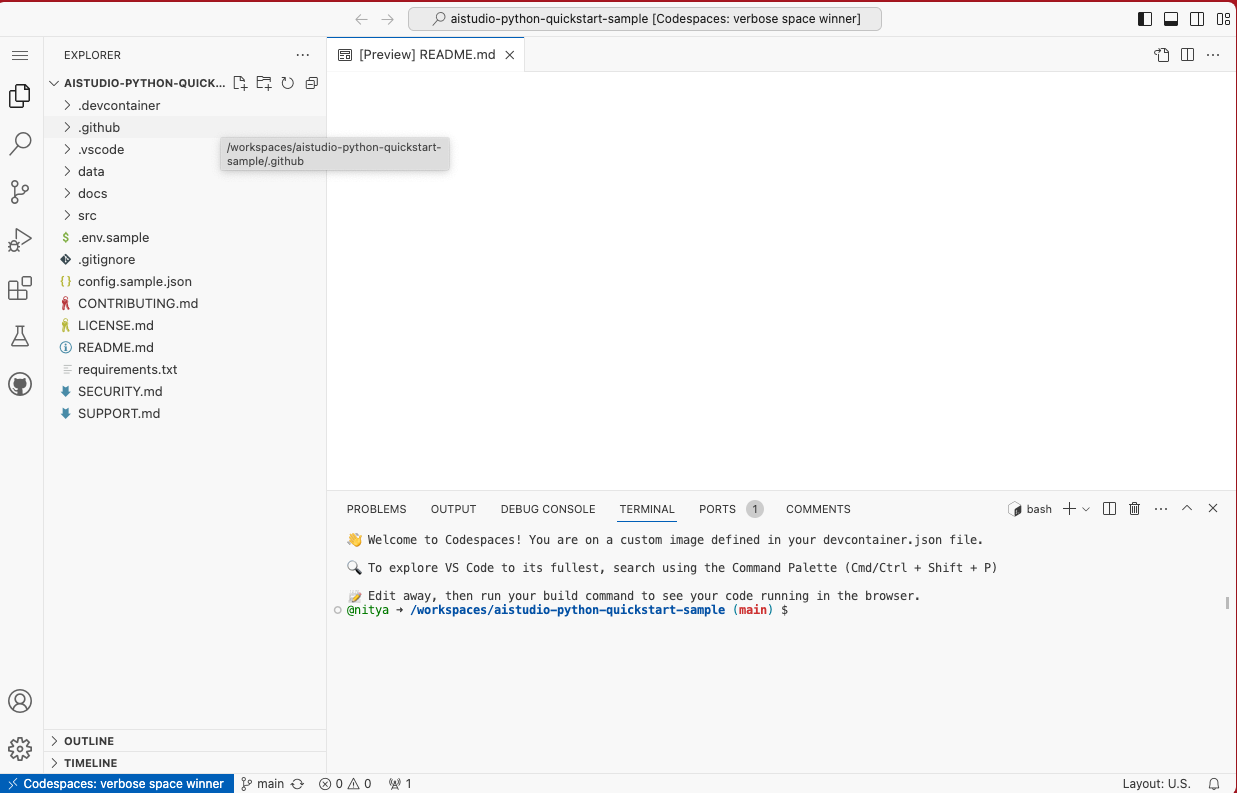Select the TERMINAL panel tab
Image resolution: width=1237 pixels, height=793 pixels.
(x=647, y=509)
